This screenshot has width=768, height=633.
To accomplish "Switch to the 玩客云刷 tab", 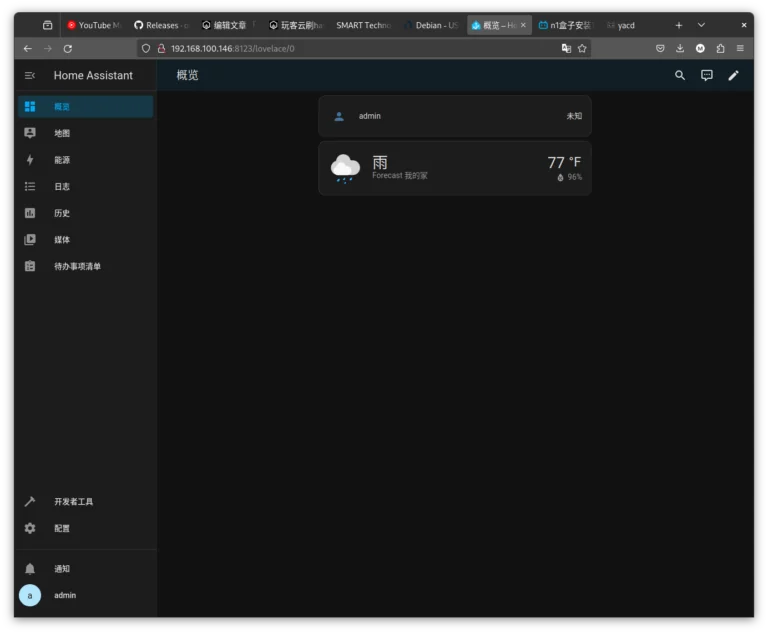I will [x=296, y=25].
